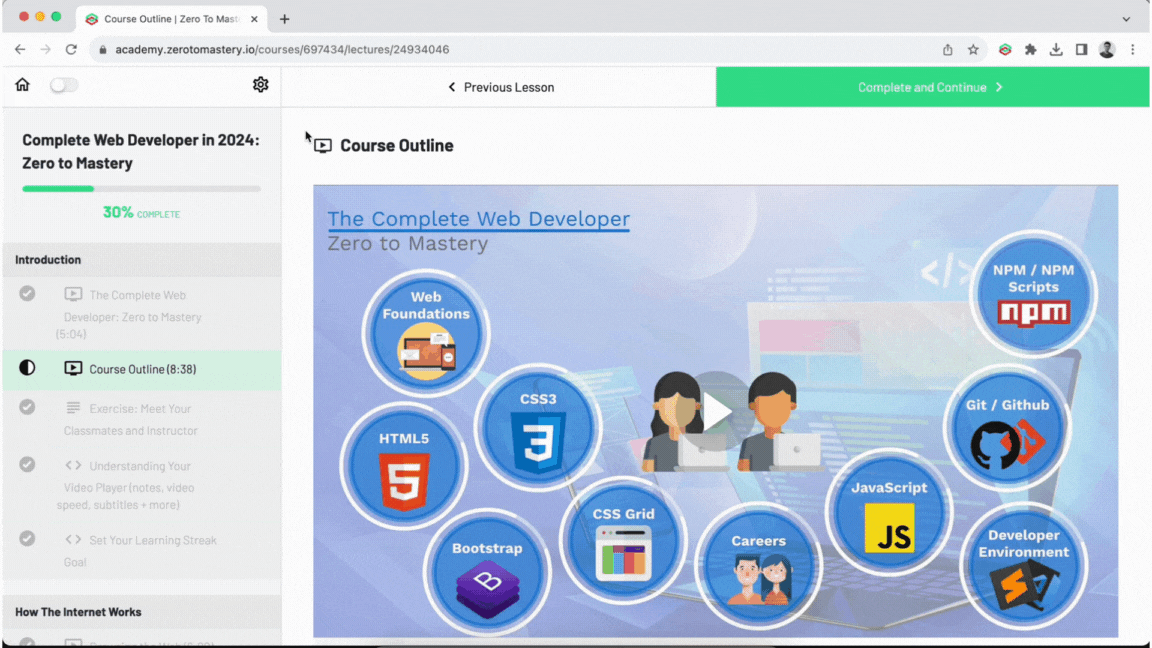Click How The Internet Works section header
Viewport: 1152px width, 648px height.
pos(142,612)
